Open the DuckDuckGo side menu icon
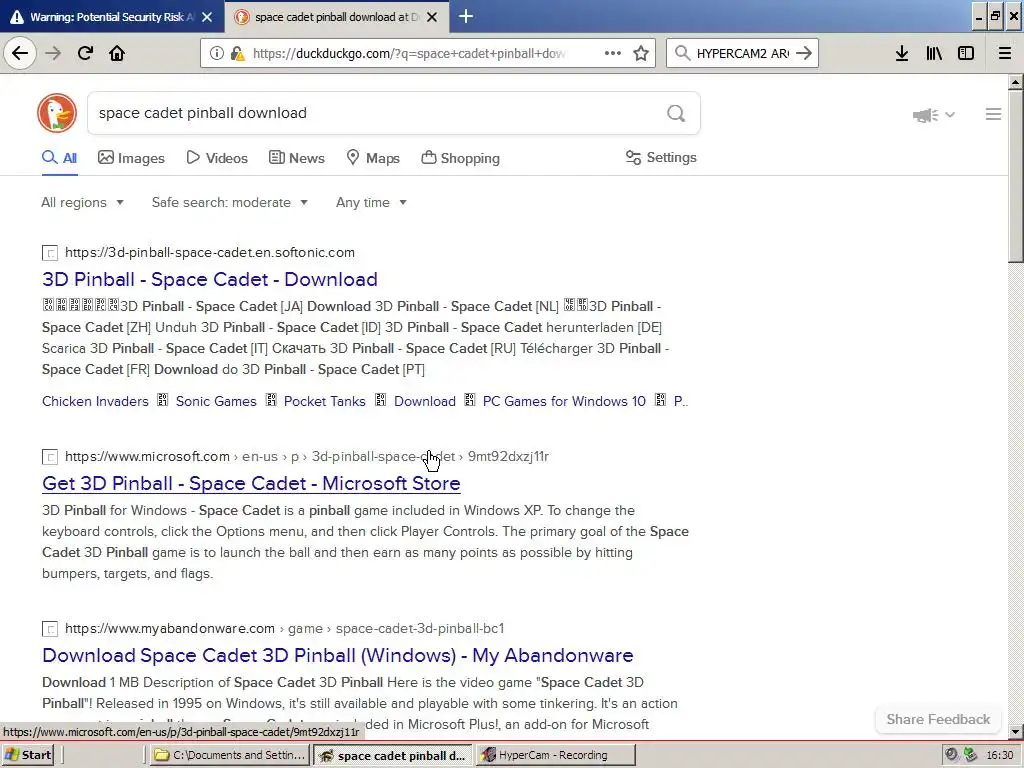This screenshot has width=1024, height=768. (993, 114)
